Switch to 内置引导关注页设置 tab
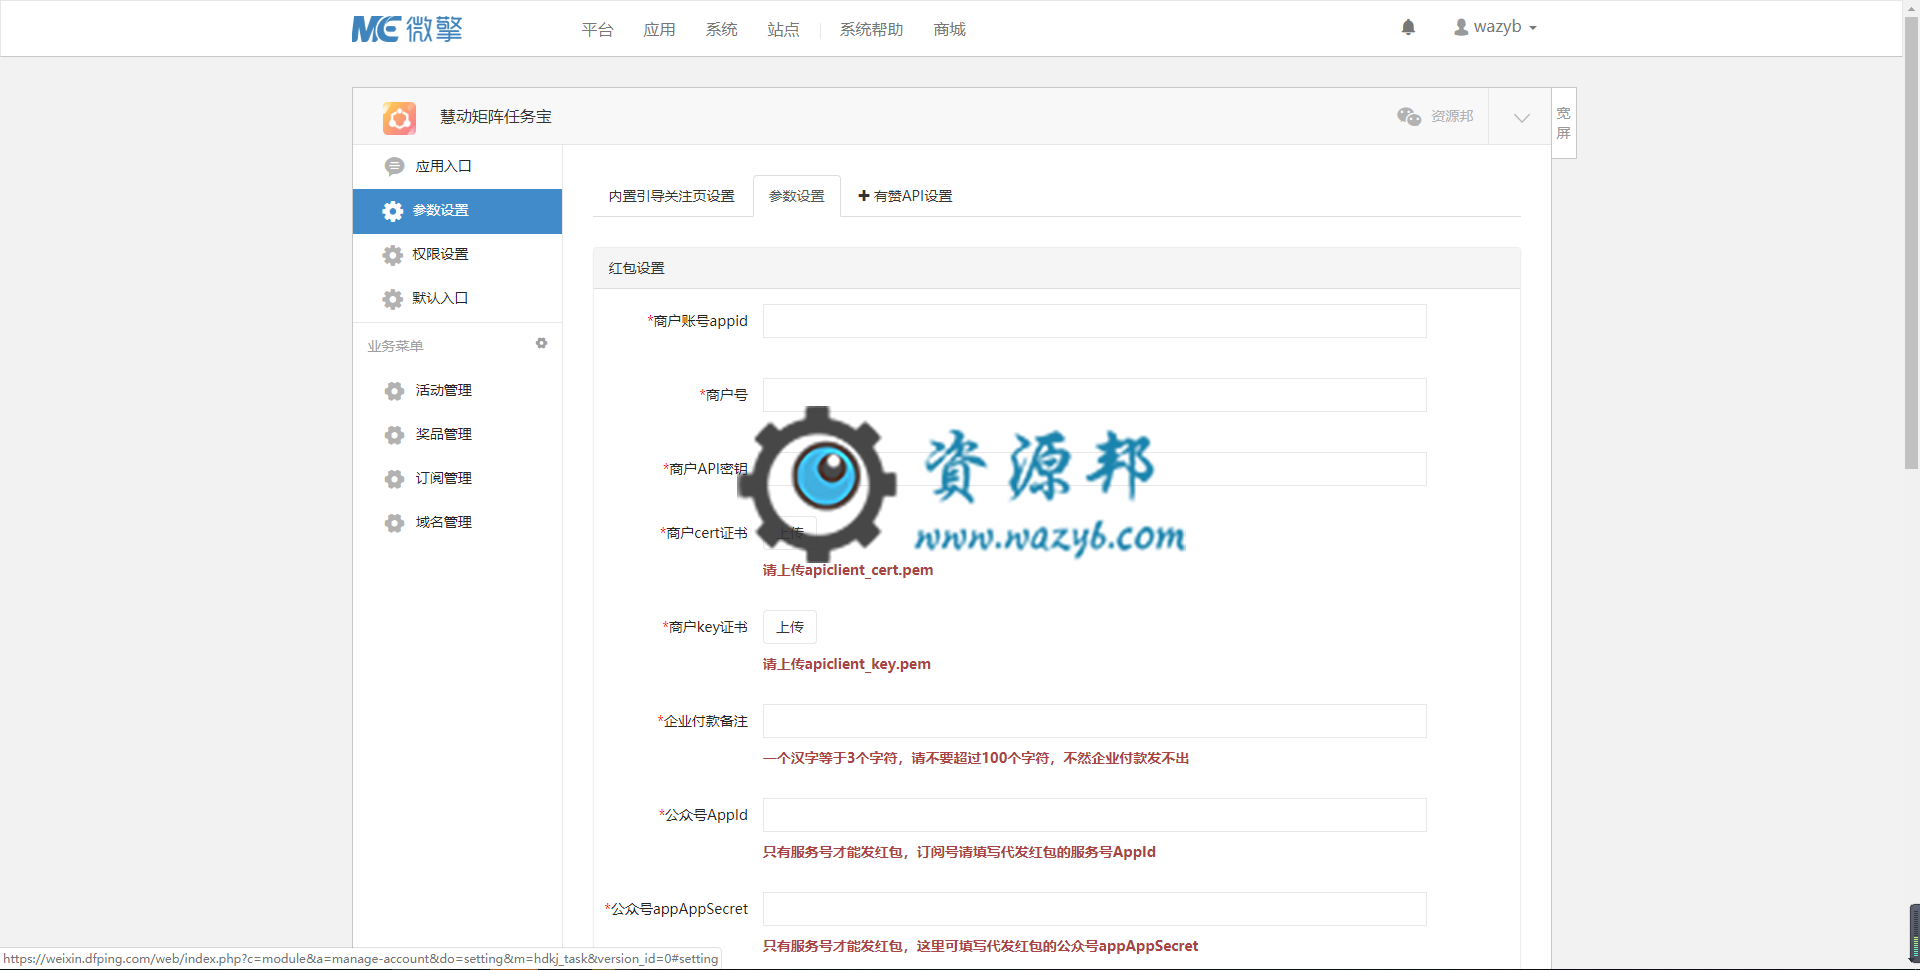The image size is (1920, 970). coord(672,196)
